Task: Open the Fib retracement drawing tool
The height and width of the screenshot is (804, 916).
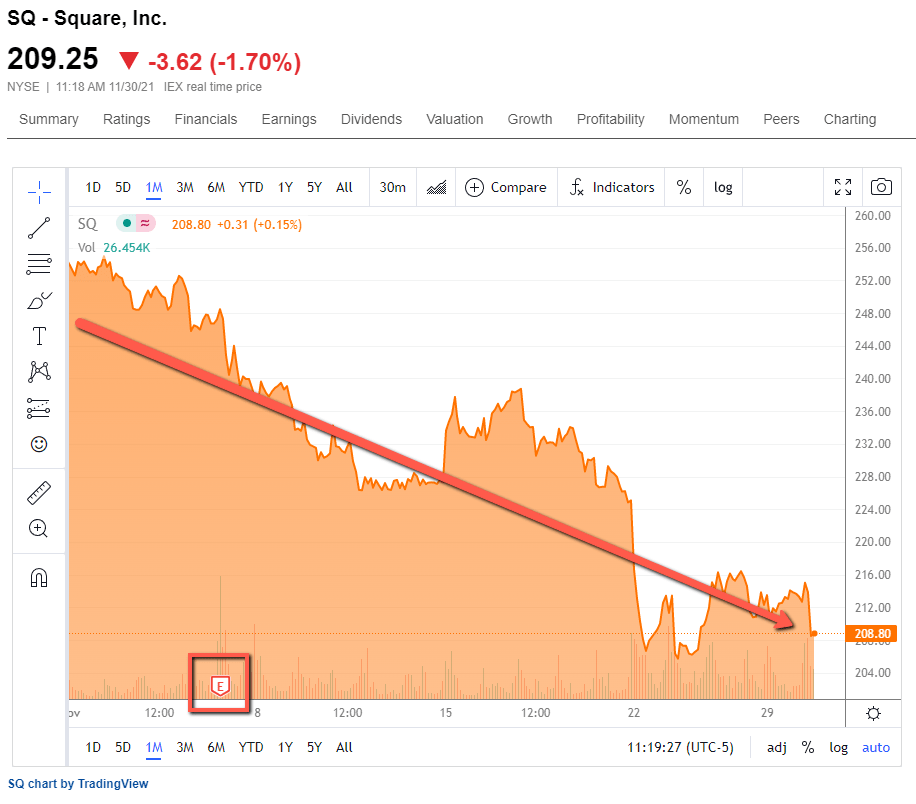Action: [39, 264]
